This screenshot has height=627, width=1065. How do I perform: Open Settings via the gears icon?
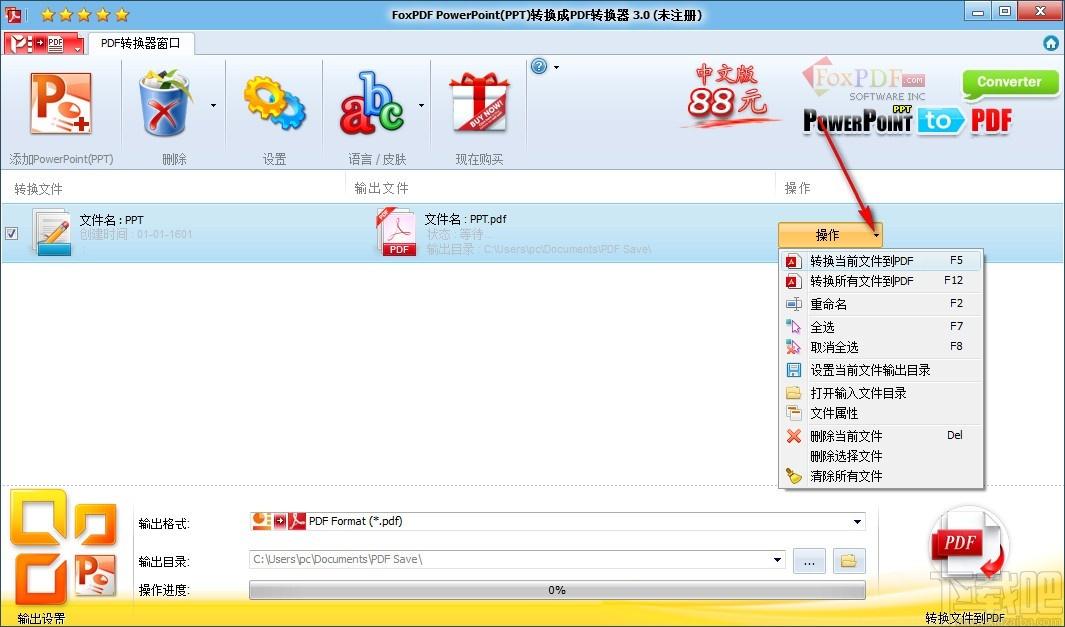[274, 103]
